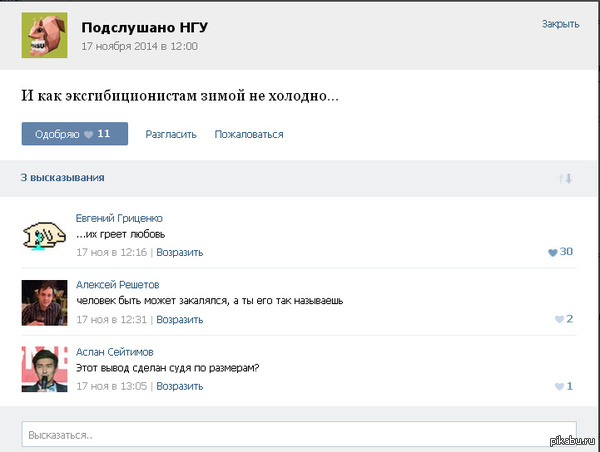Open Аслан Сейтимов's profile photo
This screenshot has height=452, width=600.
pos(44,369)
